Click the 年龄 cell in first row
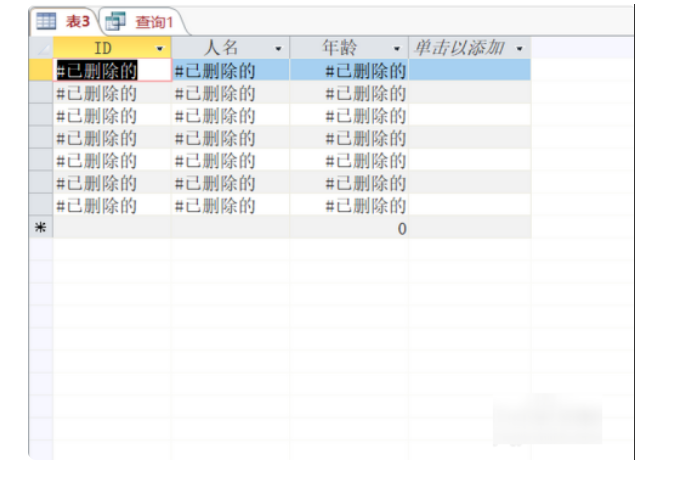 coord(349,70)
